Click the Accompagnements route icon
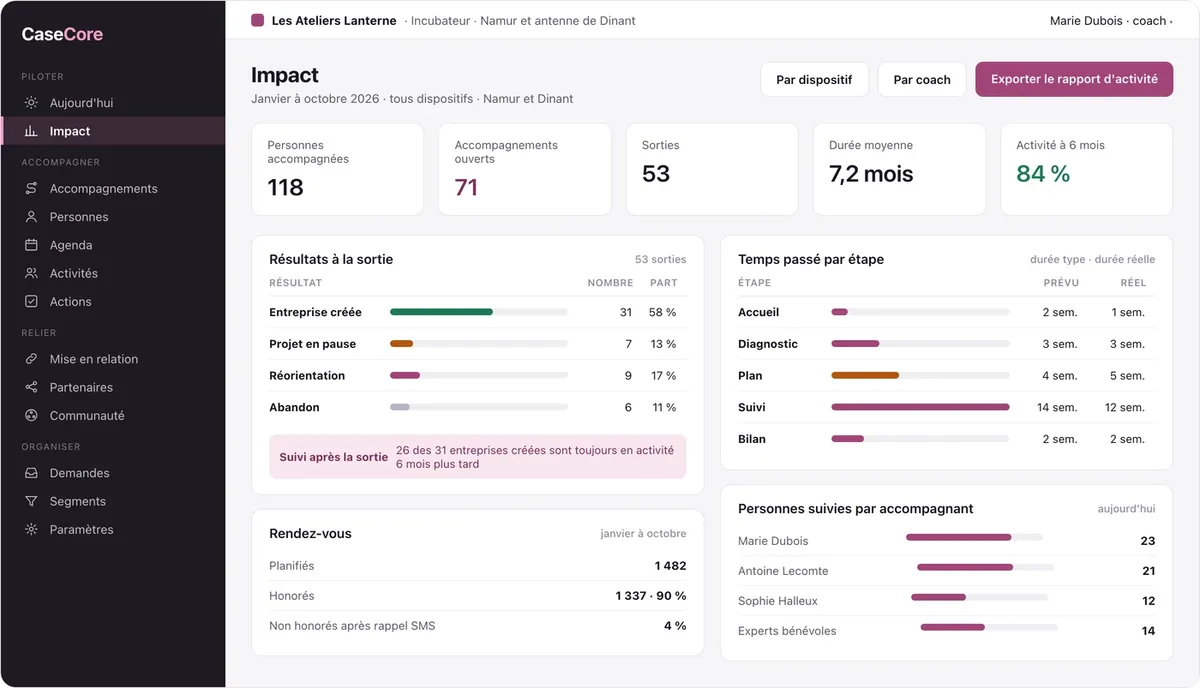This screenshot has width=1200, height=688. [31, 189]
